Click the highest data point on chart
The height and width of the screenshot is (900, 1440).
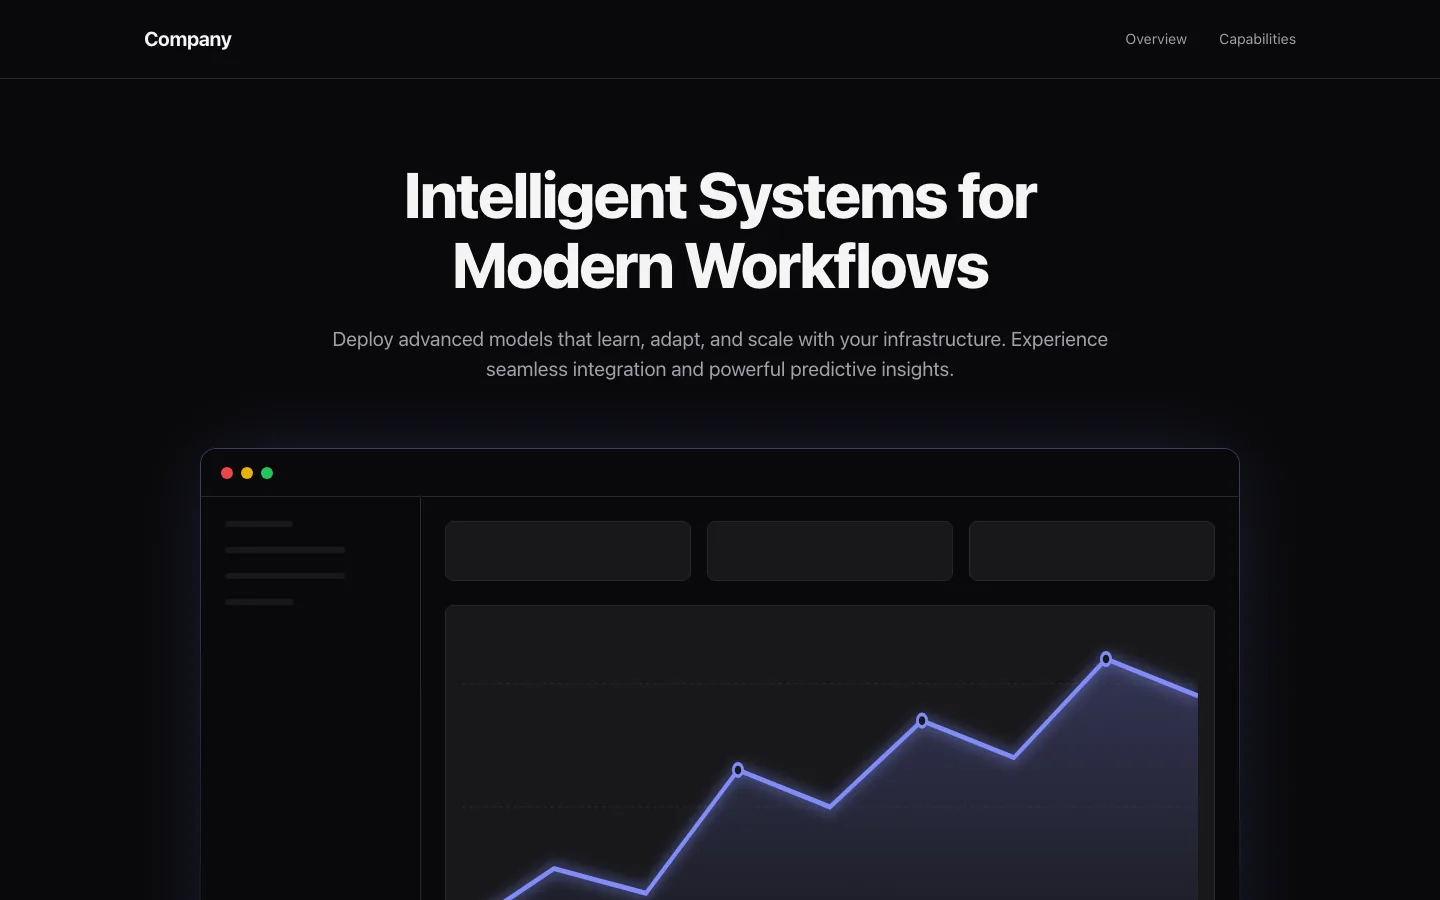point(1106,659)
